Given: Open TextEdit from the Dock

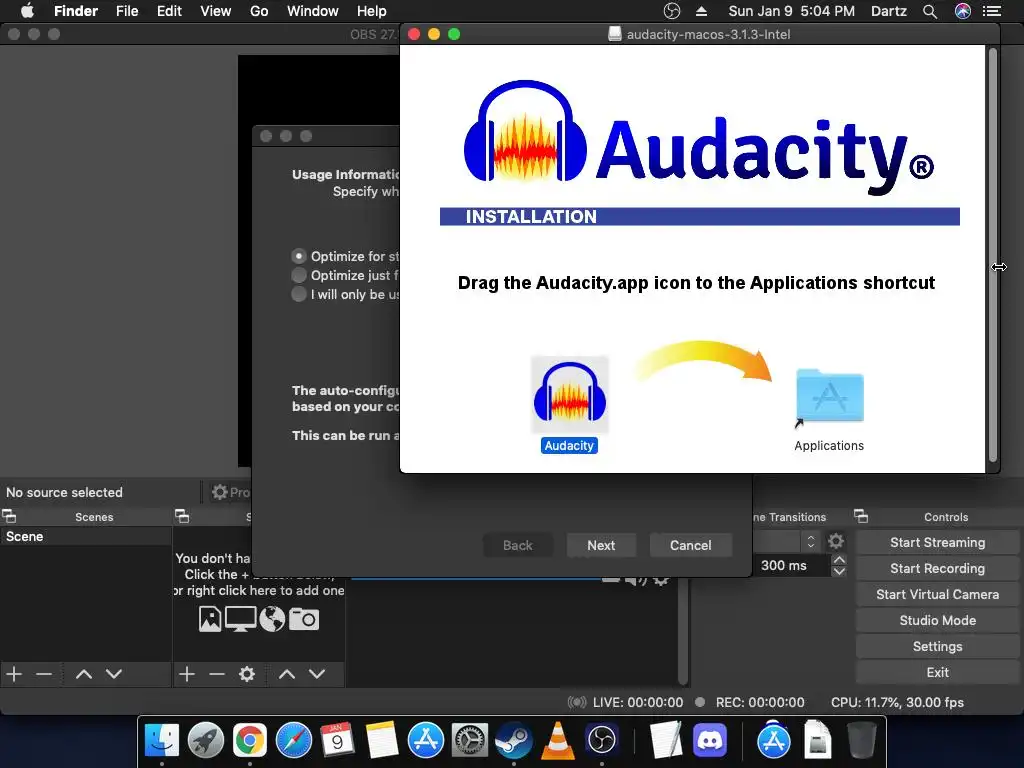Looking at the screenshot, I should point(666,741).
